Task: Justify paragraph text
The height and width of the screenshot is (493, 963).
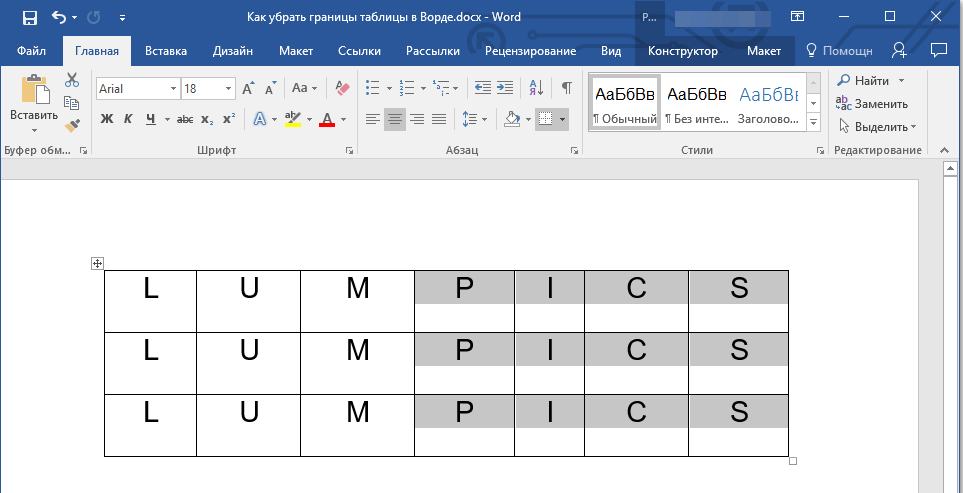Action: (439, 119)
